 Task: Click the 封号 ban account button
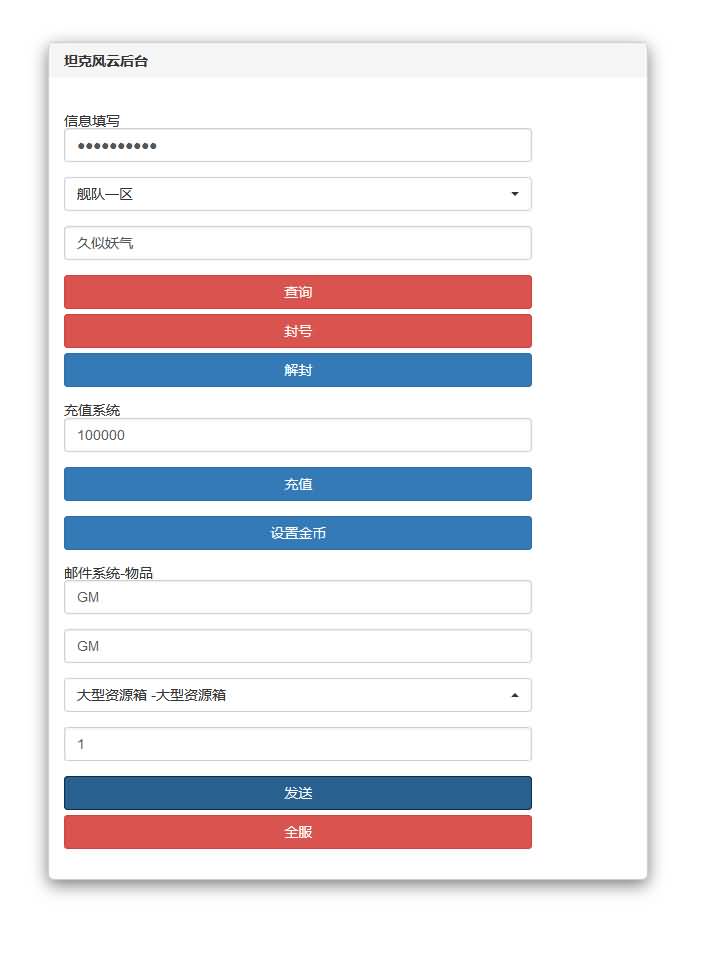click(297, 331)
